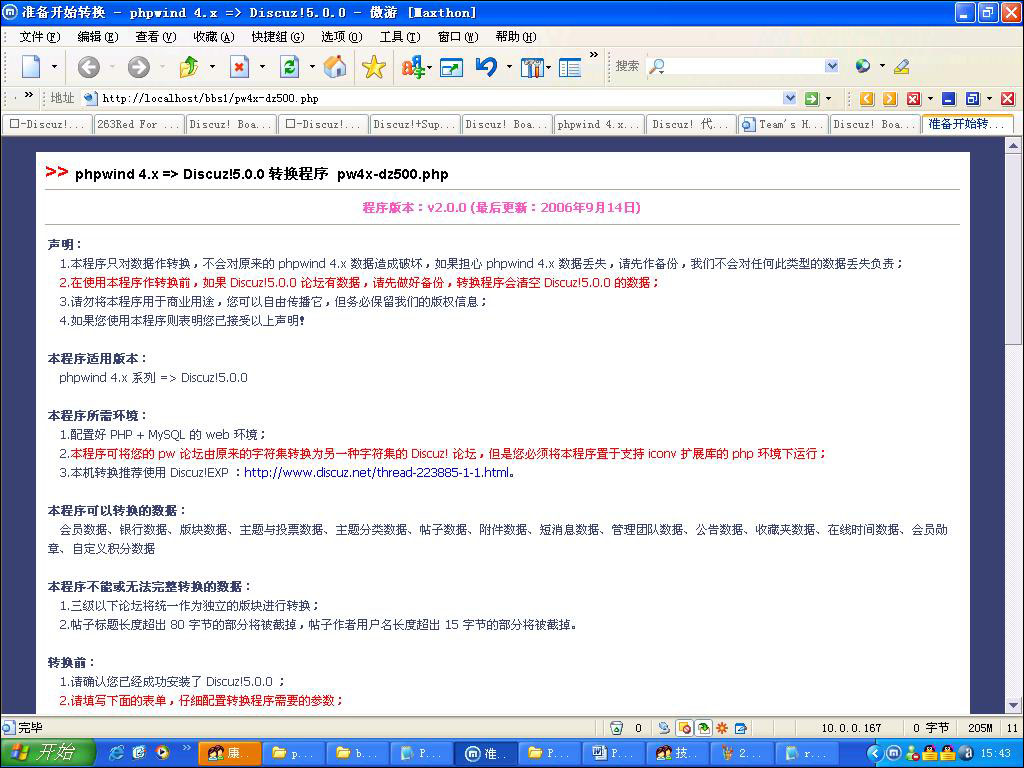Screen dimensions: 1024x768
Task: Open the 窗口(W) menu
Action: click(x=458, y=37)
